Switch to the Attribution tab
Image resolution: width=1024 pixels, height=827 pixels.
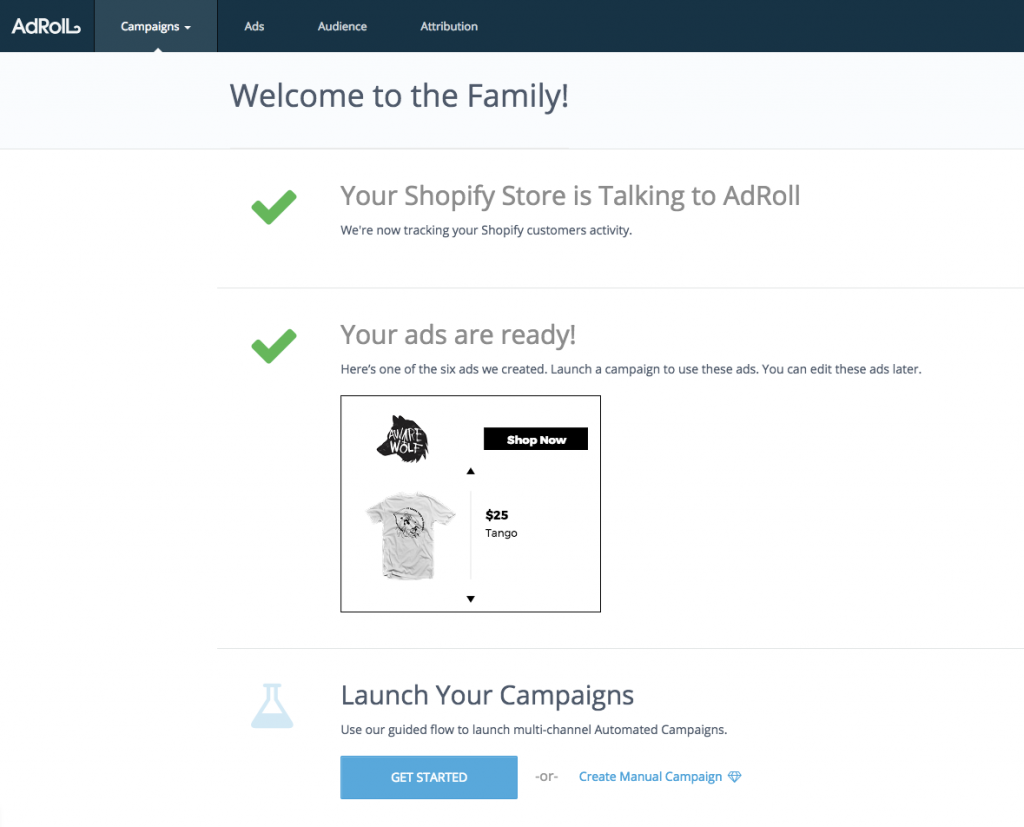point(449,26)
